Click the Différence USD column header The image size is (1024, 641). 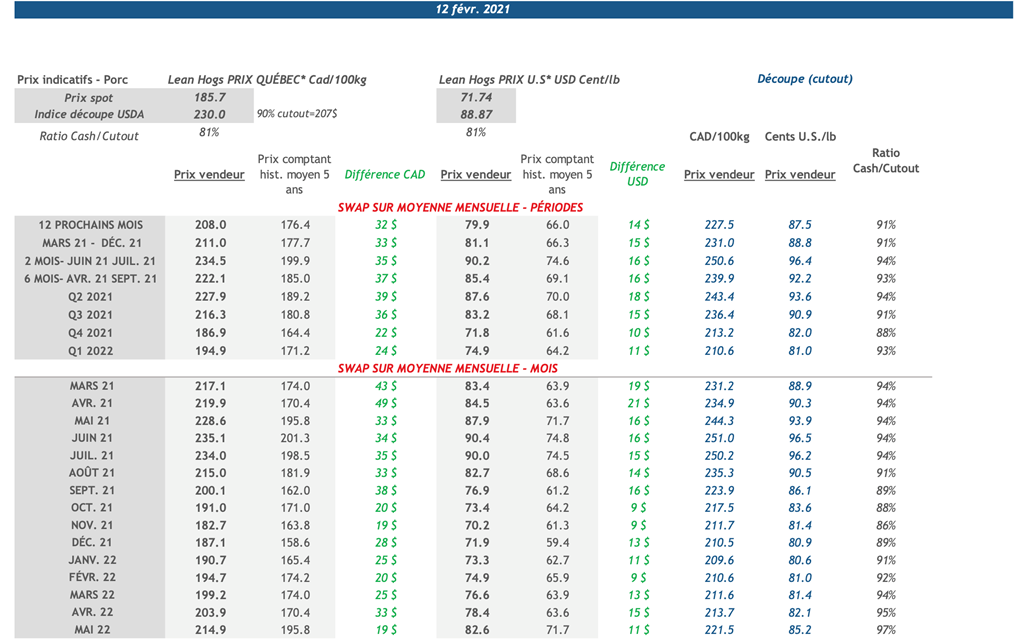(x=637, y=174)
